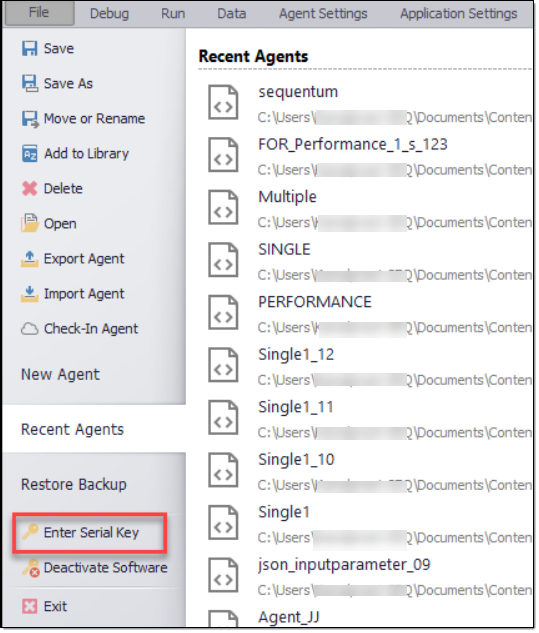The width and height of the screenshot is (539, 633).
Task: Click the Export Agent upload icon
Action: (x=29, y=259)
